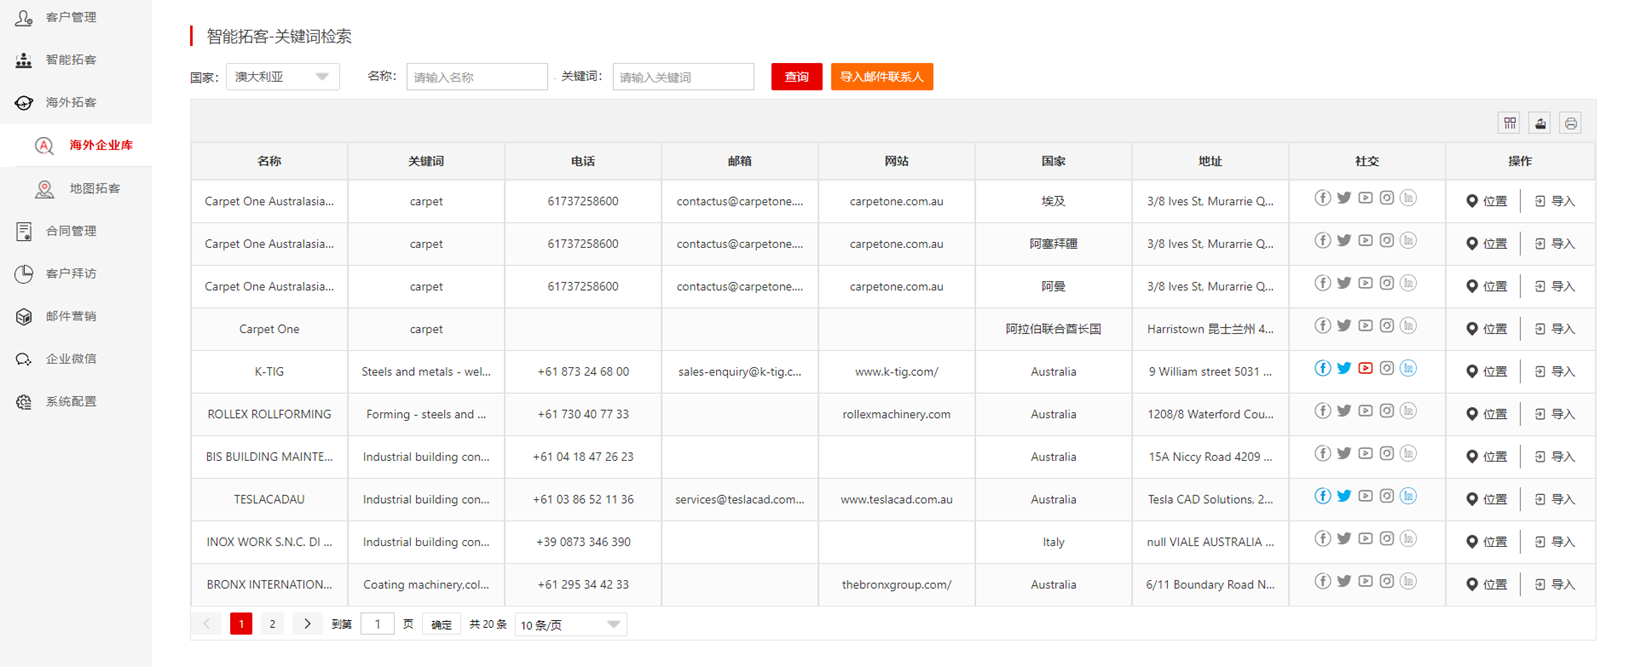Click www.teslacad.com.au website cell
The width and height of the screenshot is (1635, 667).
coord(897,499)
